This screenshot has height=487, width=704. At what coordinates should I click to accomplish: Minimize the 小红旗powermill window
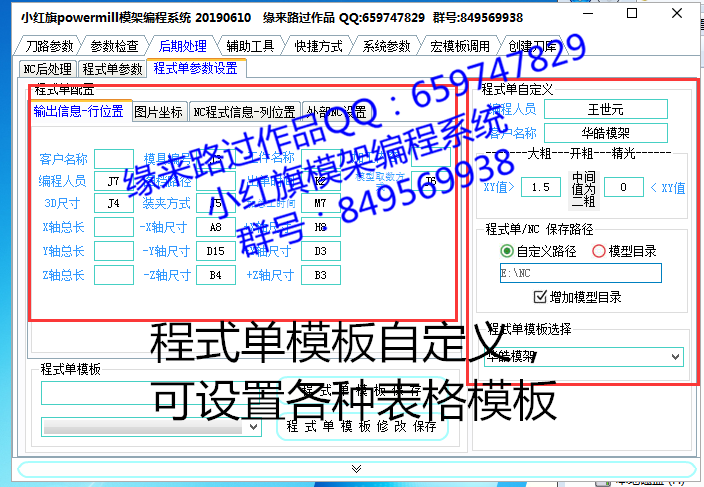[x=588, y=13]
